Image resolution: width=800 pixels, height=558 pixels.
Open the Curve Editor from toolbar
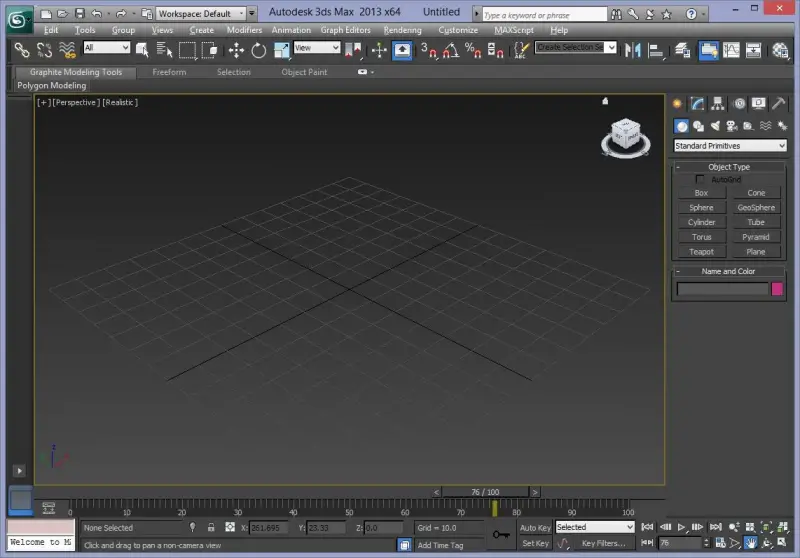point(731,50)
